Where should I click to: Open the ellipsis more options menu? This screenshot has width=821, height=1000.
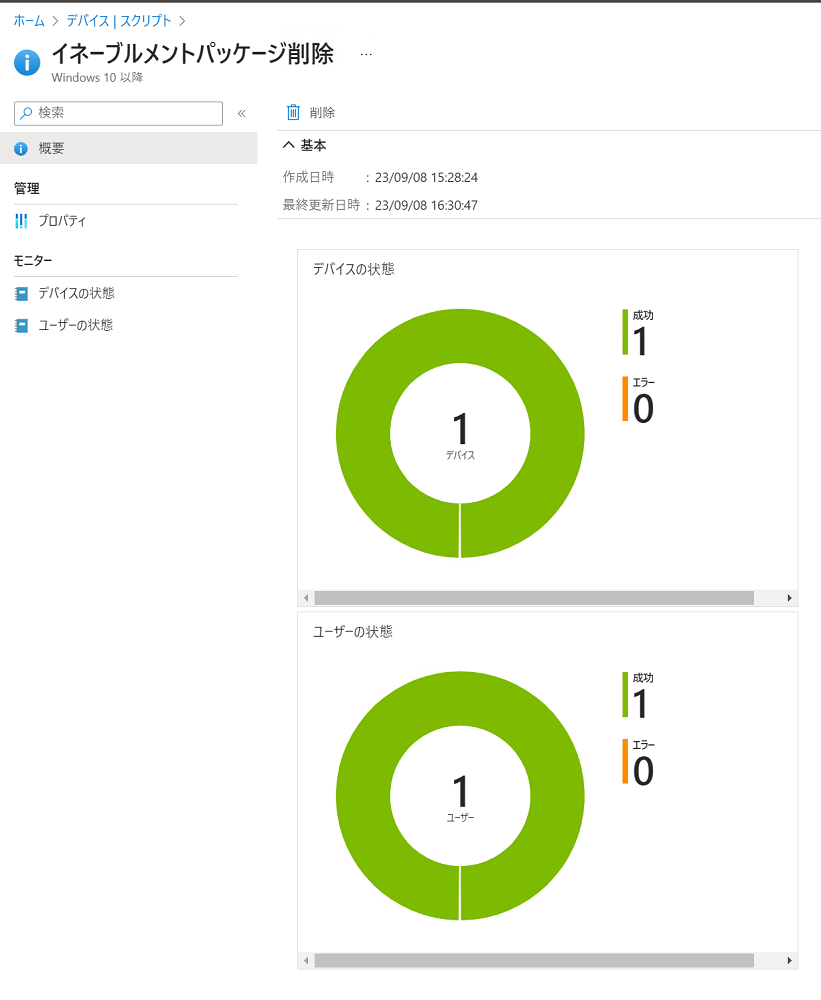pyautogui.click(x=366, y=55)
